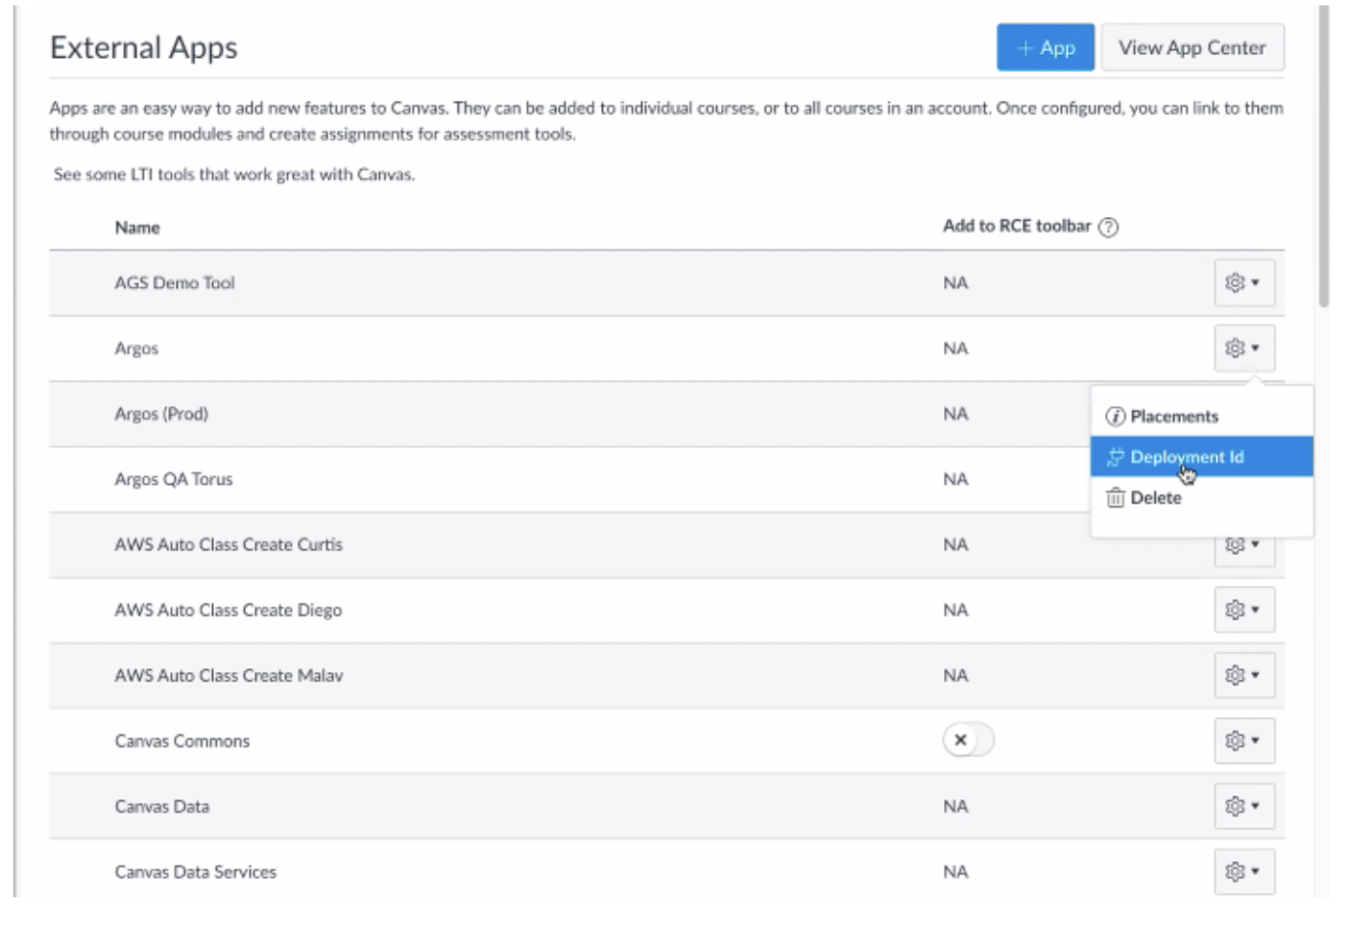
Task: Click the vertical scrollbar on the right
Action: [x=1323, y=160]
